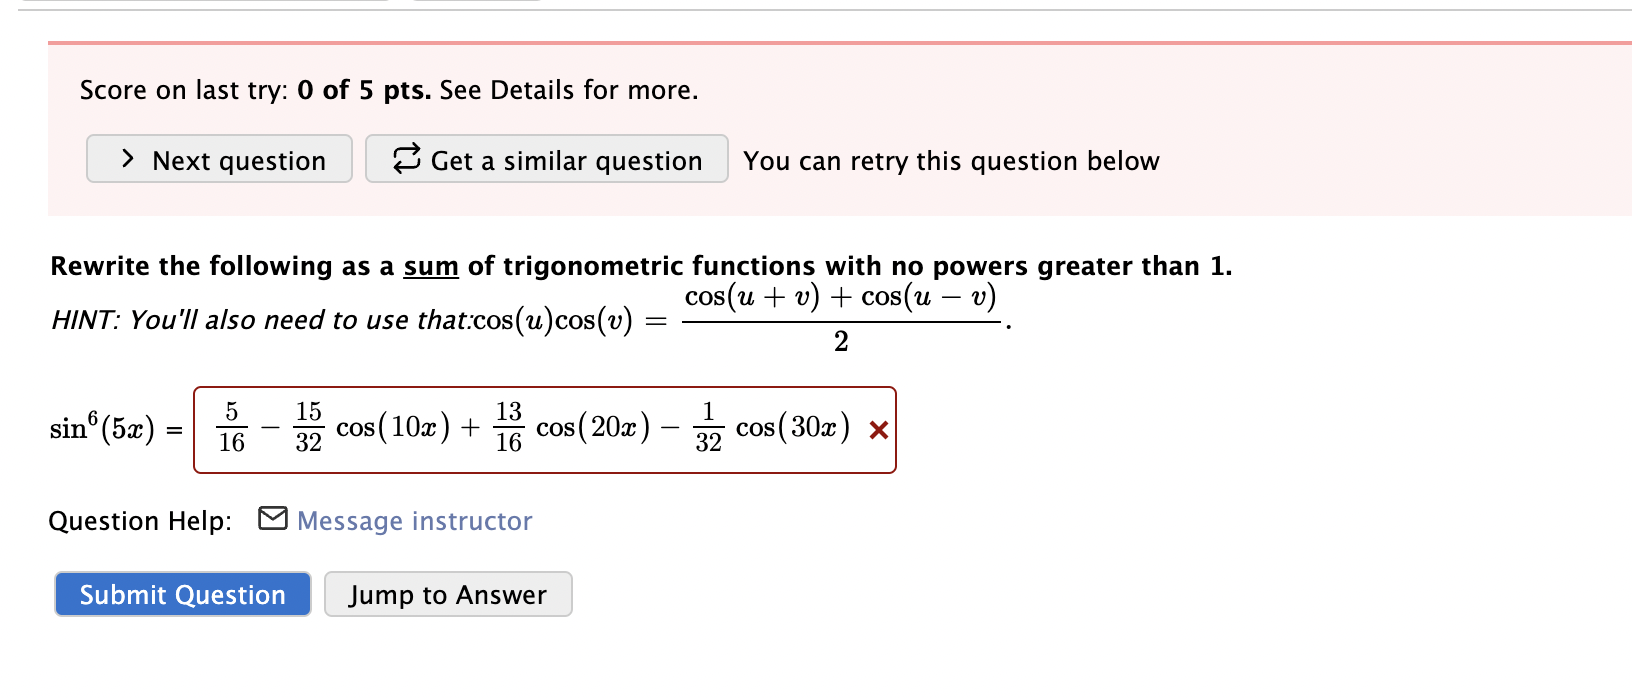Click the refresh icon beside Get a similar question
Screen dimensions: 1632x698
point(403,159)
